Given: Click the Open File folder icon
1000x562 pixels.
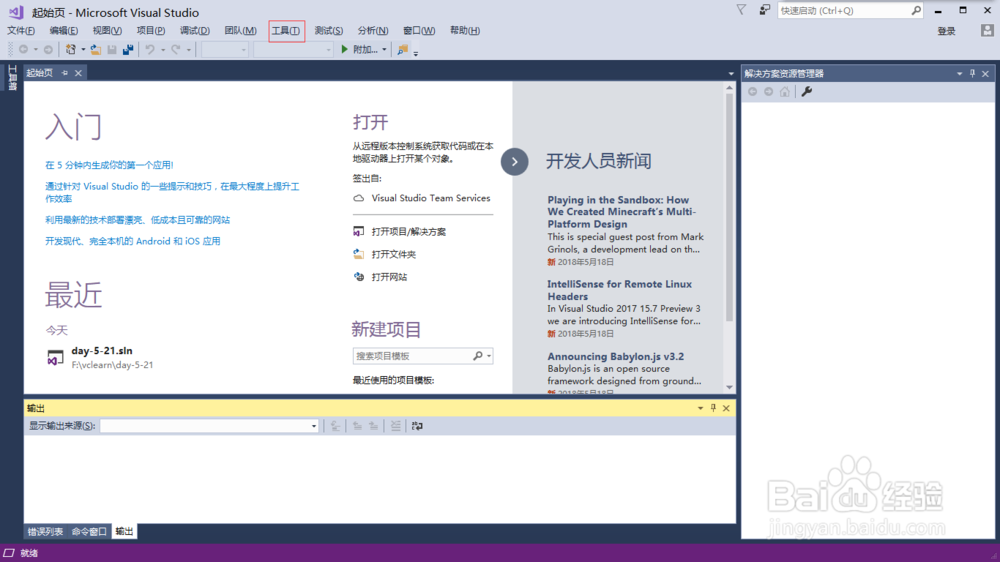Looking at the screenshot, I should click(96, 49).
